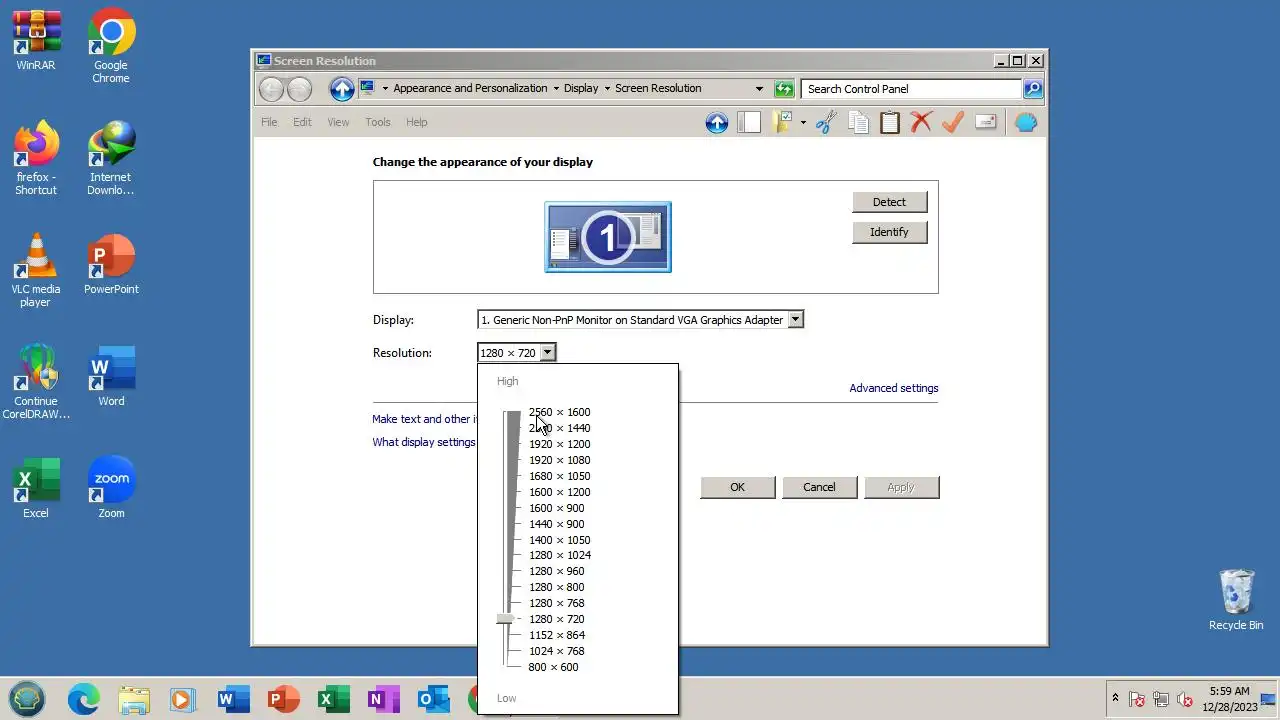Collapse the Resolution 1280 × 720 dropdown
This screenshot has height=720, width=1280.
(547, 352)
